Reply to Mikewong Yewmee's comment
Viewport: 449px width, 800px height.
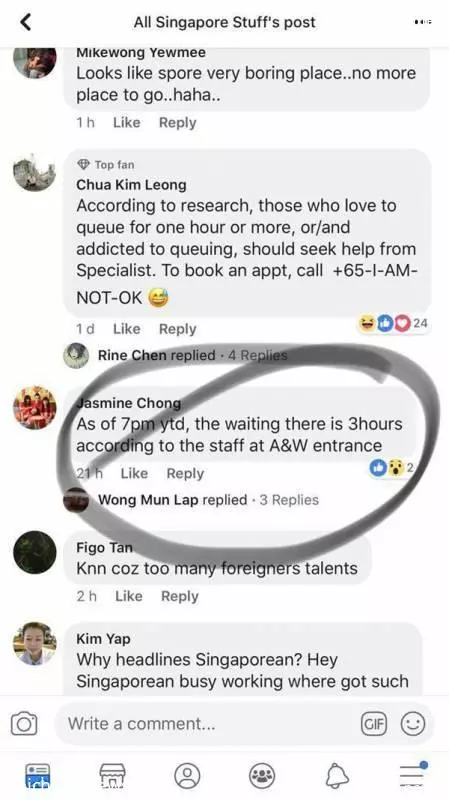point(178,122)
